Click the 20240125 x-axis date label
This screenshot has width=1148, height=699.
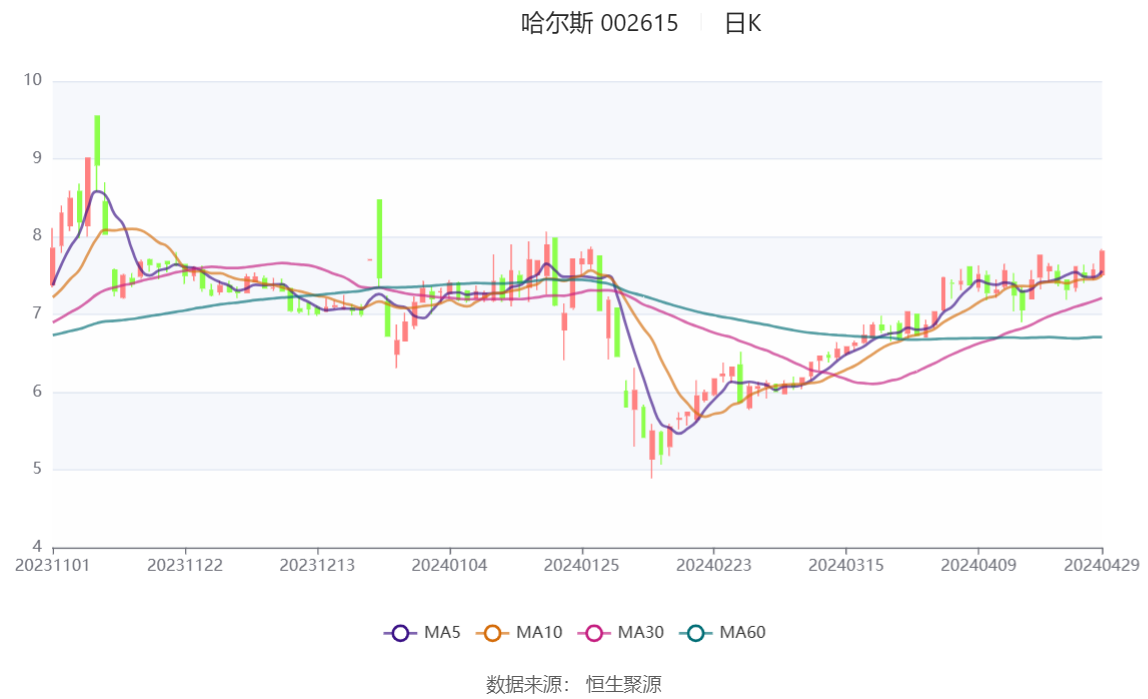point(581,566)
